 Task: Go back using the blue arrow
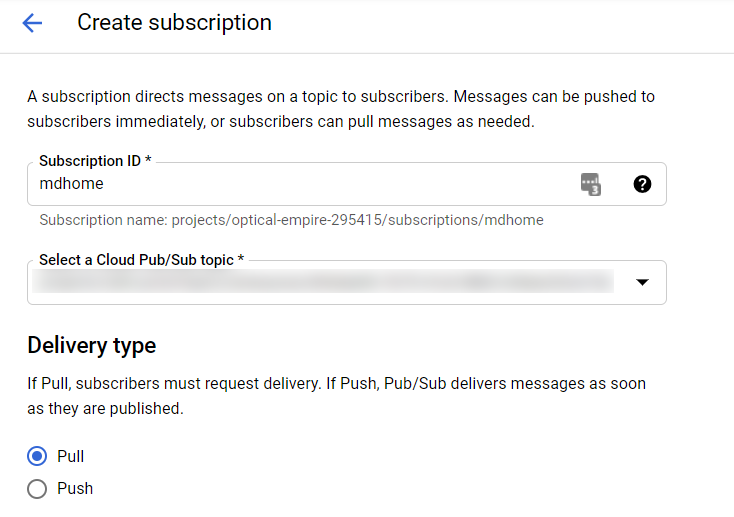click(x=32, y=23)
